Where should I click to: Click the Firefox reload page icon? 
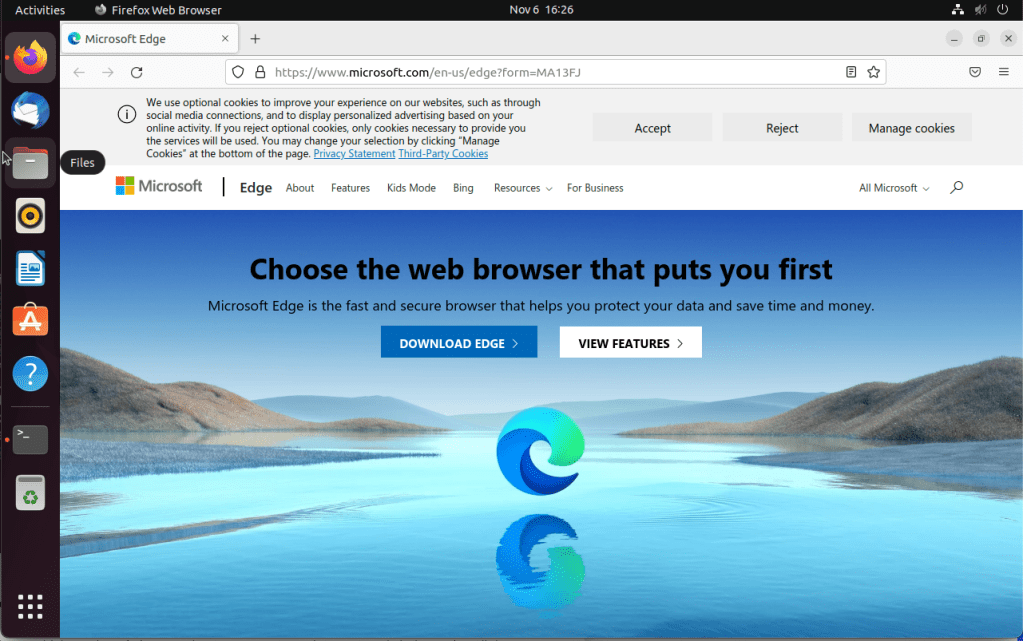click(x=137, y=72)
